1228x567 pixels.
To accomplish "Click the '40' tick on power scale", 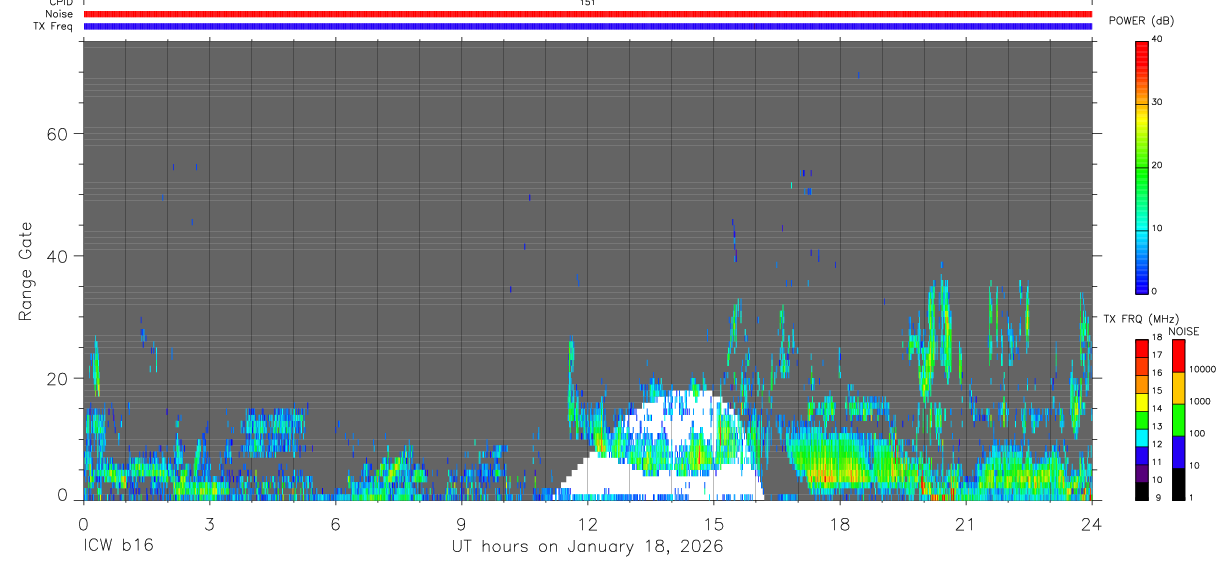I will [x=1159, y=39].
